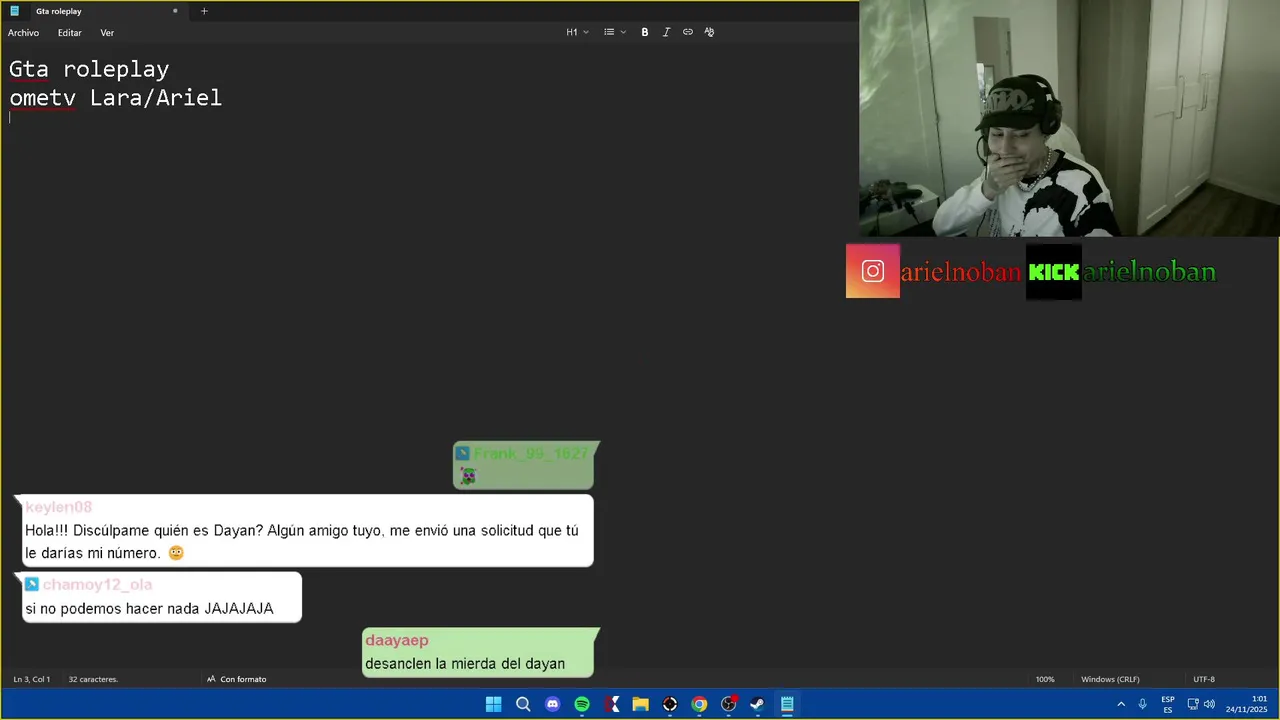Open the red K app in the taskbar
Screen dimensions: 1280x720
pyautogui.click(x=611, y=704)
